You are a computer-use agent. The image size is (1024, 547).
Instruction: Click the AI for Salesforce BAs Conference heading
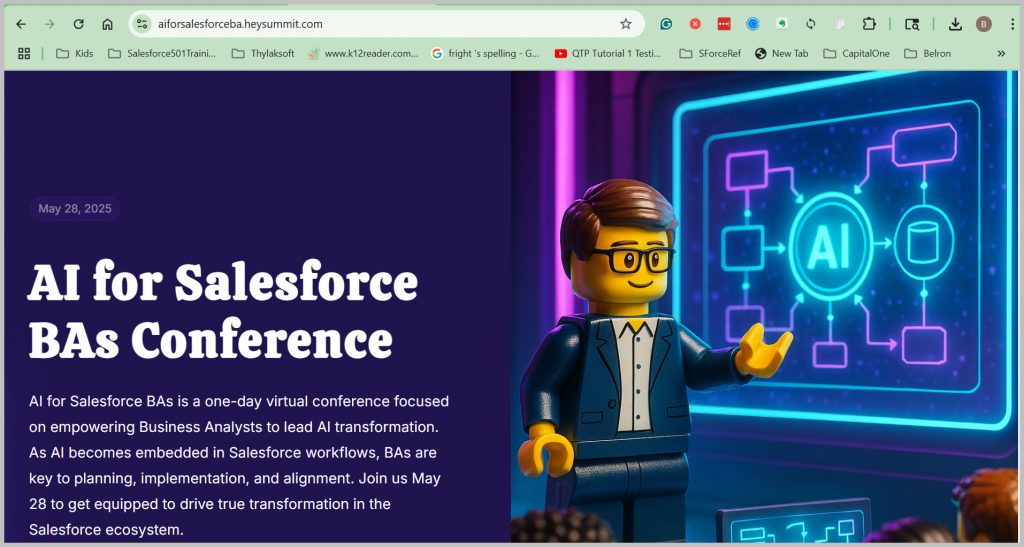click(x=223, y=310)
